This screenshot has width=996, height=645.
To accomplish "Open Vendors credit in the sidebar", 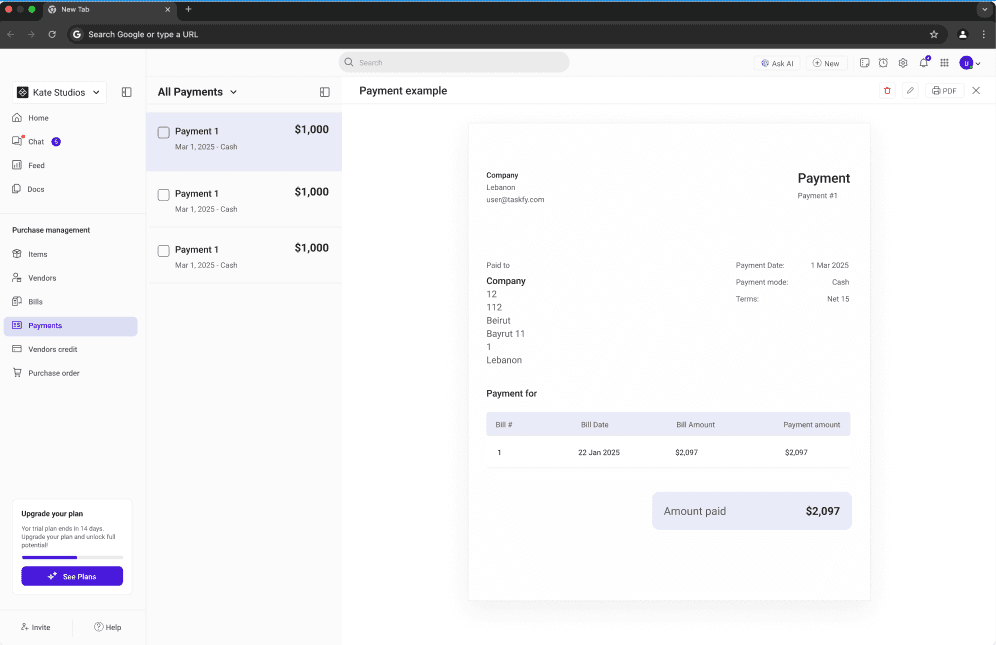I will click(x=53, y=350).
